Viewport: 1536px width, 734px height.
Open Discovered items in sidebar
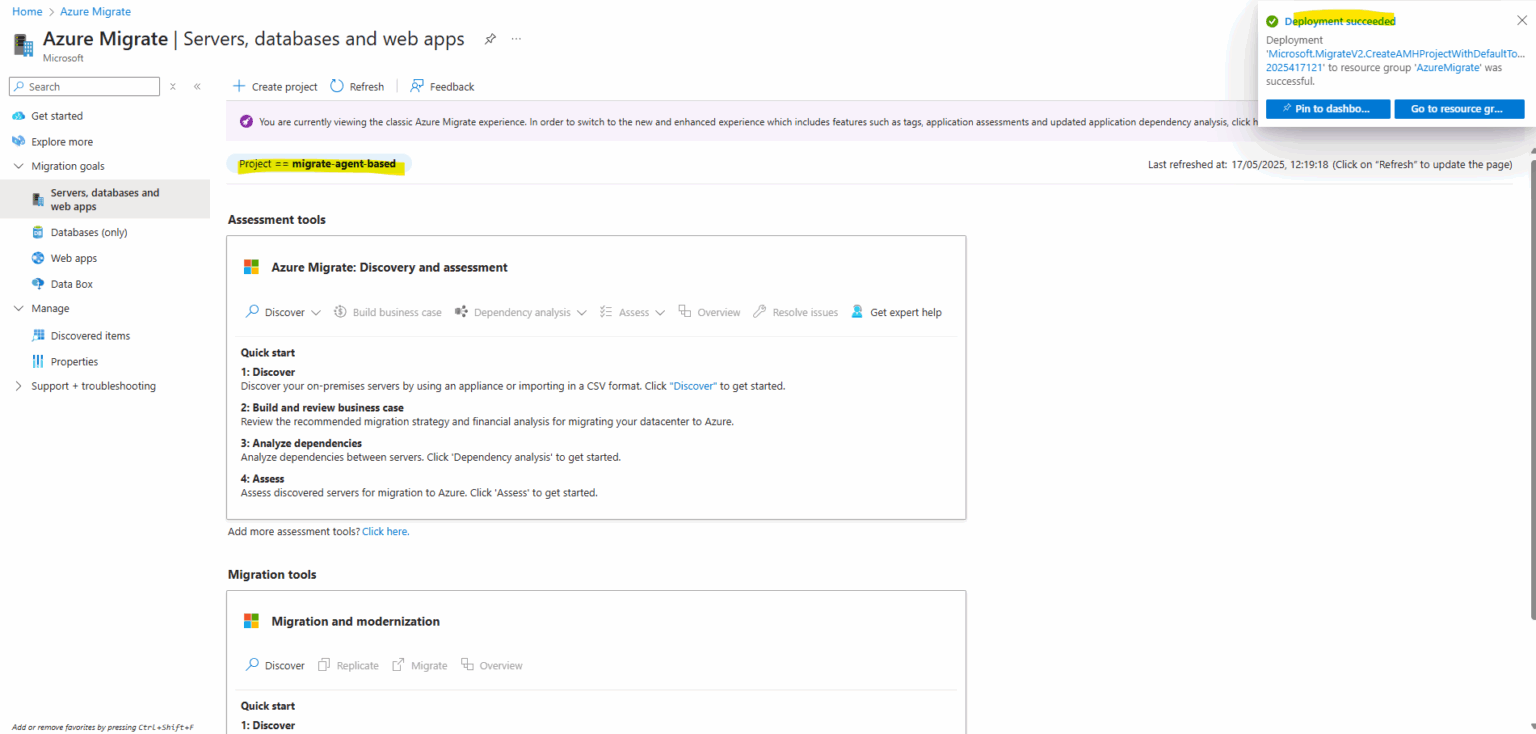pos(90,336)
